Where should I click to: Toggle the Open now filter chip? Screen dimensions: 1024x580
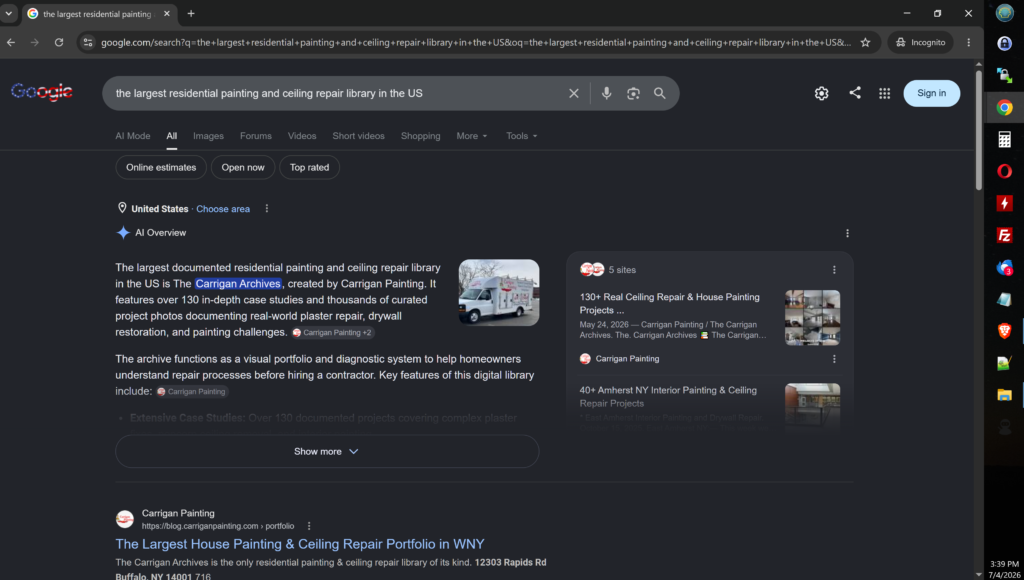[243, 167]
